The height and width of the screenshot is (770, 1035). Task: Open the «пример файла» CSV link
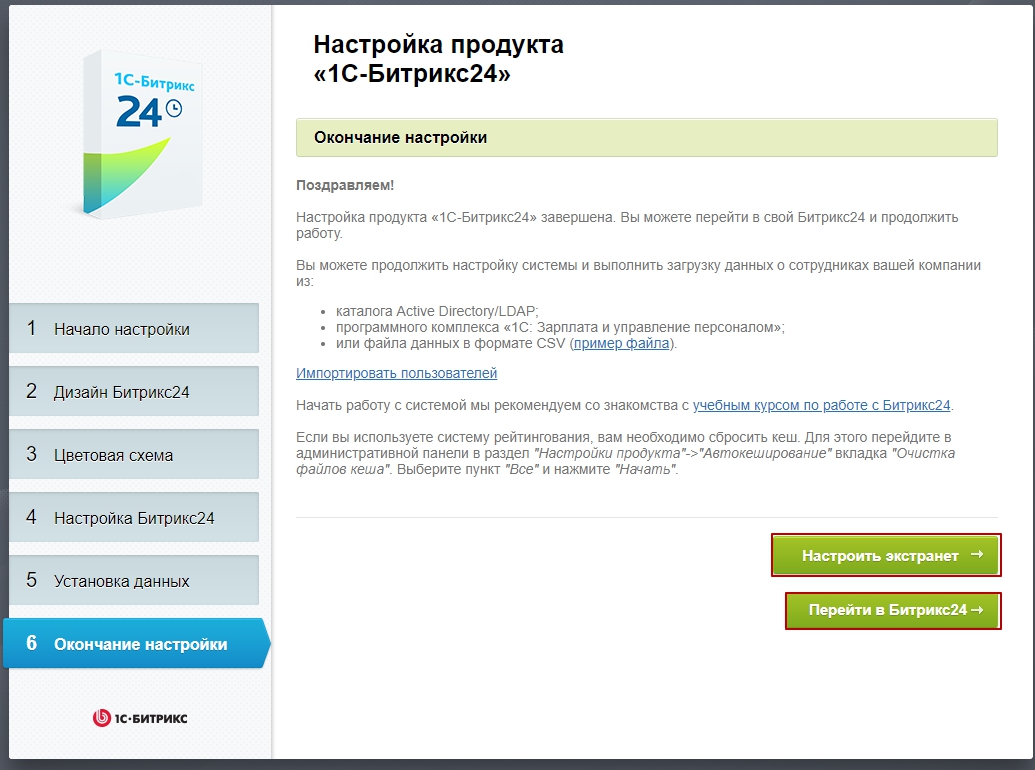pos(621,343)
